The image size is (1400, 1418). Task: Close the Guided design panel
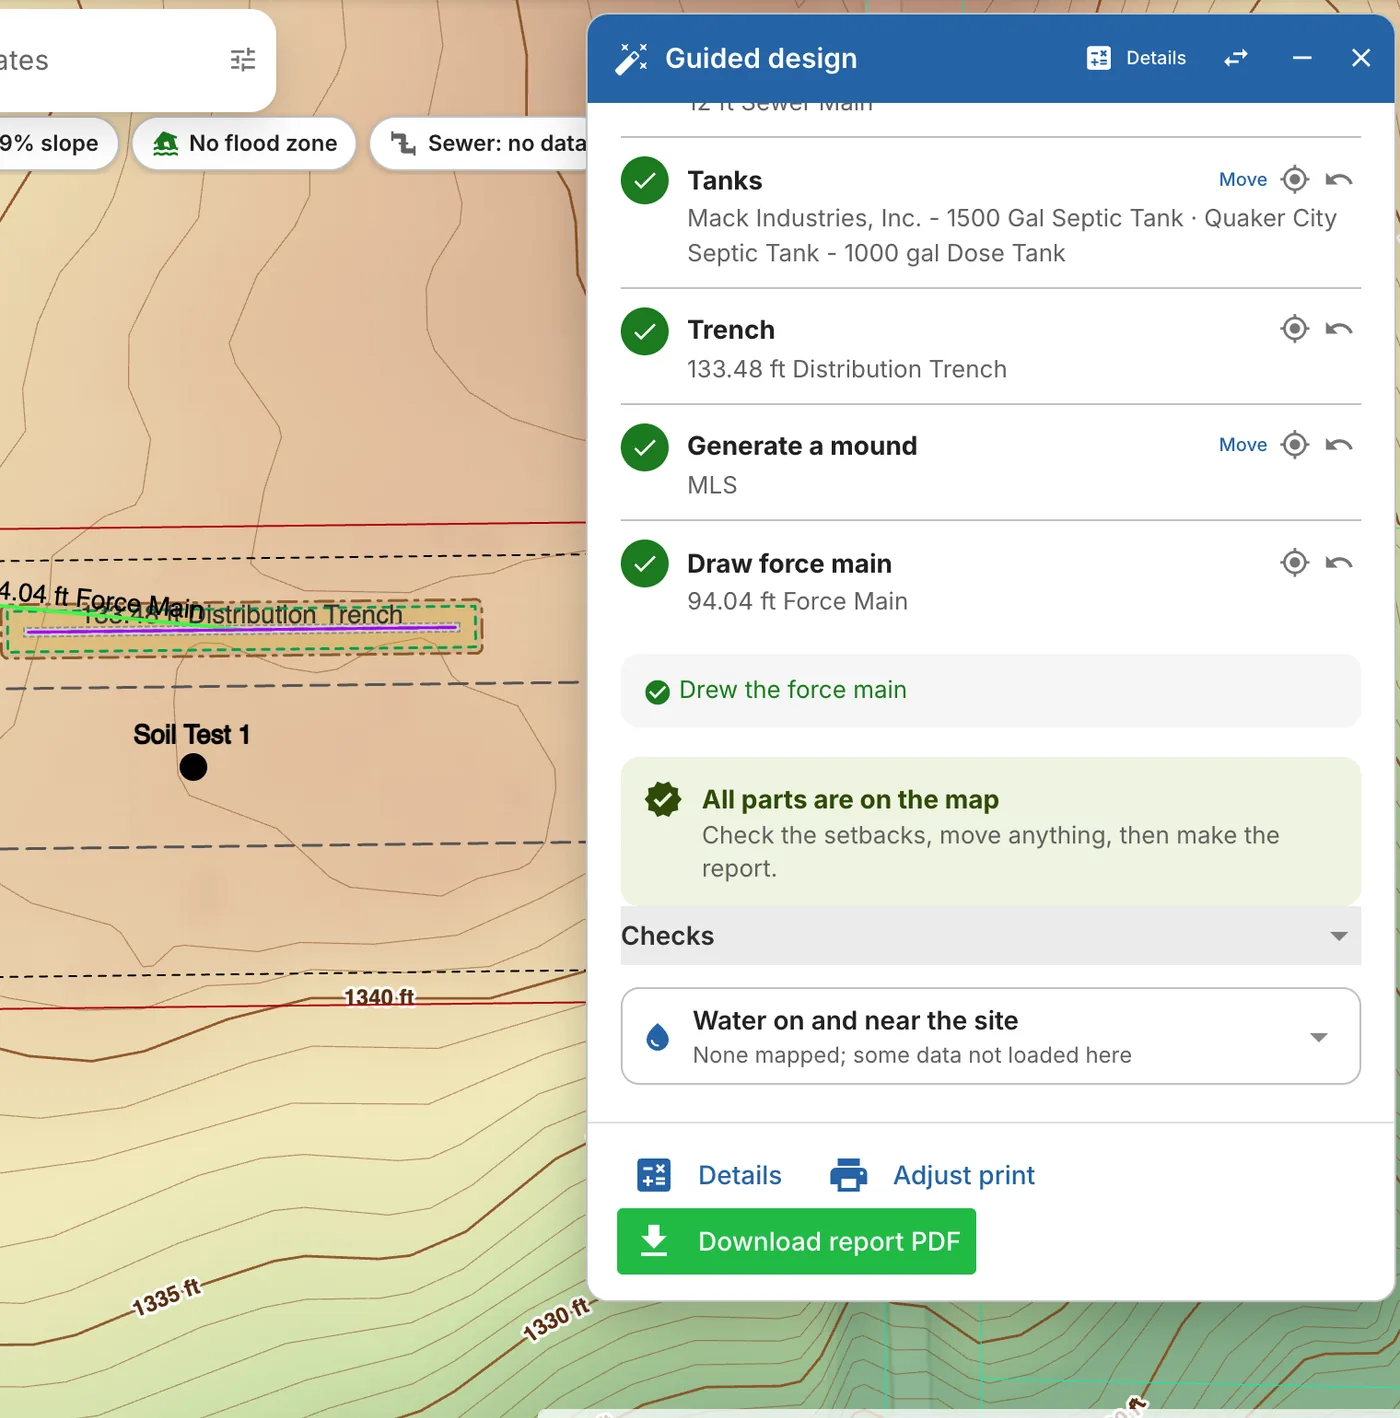[x=1361, y=58]
